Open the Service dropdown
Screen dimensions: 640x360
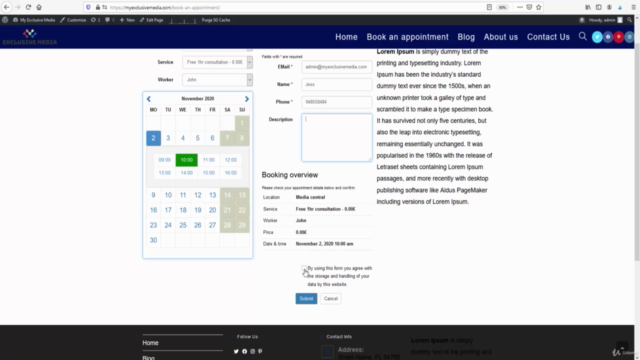click(217, 62)
